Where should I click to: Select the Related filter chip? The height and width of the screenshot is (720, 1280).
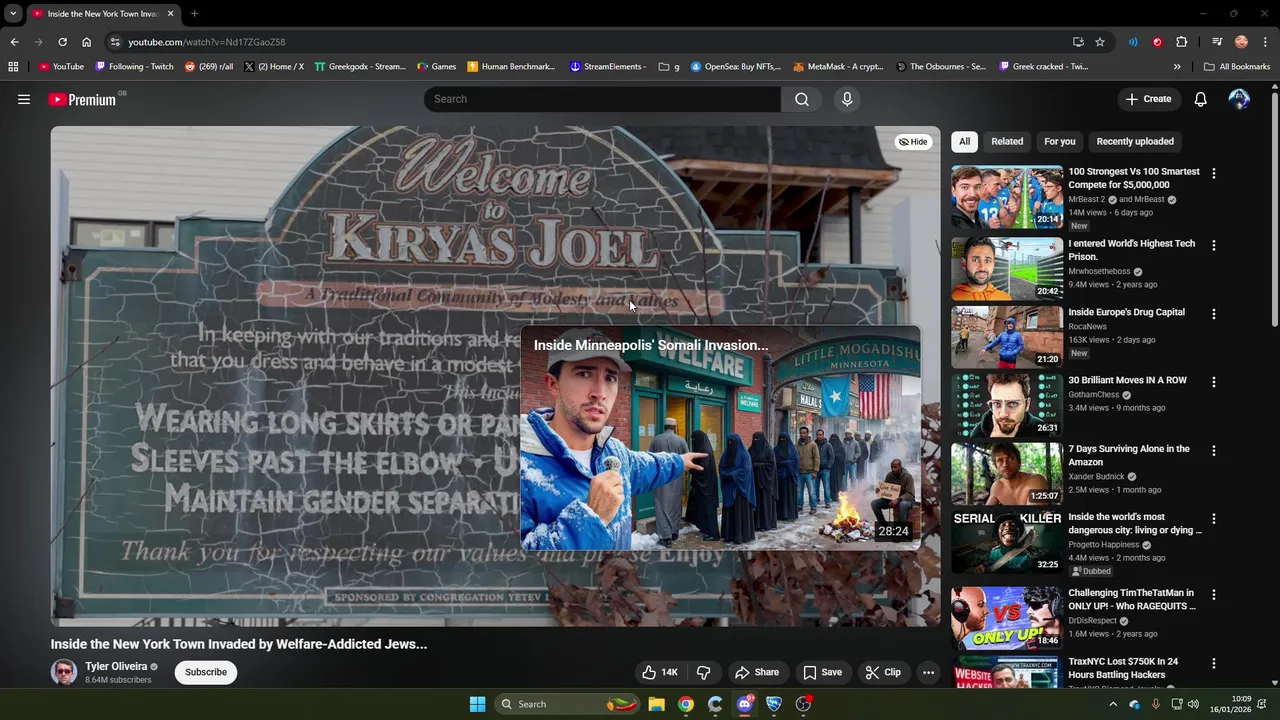pyautogui.click(x=1007, y=141)
